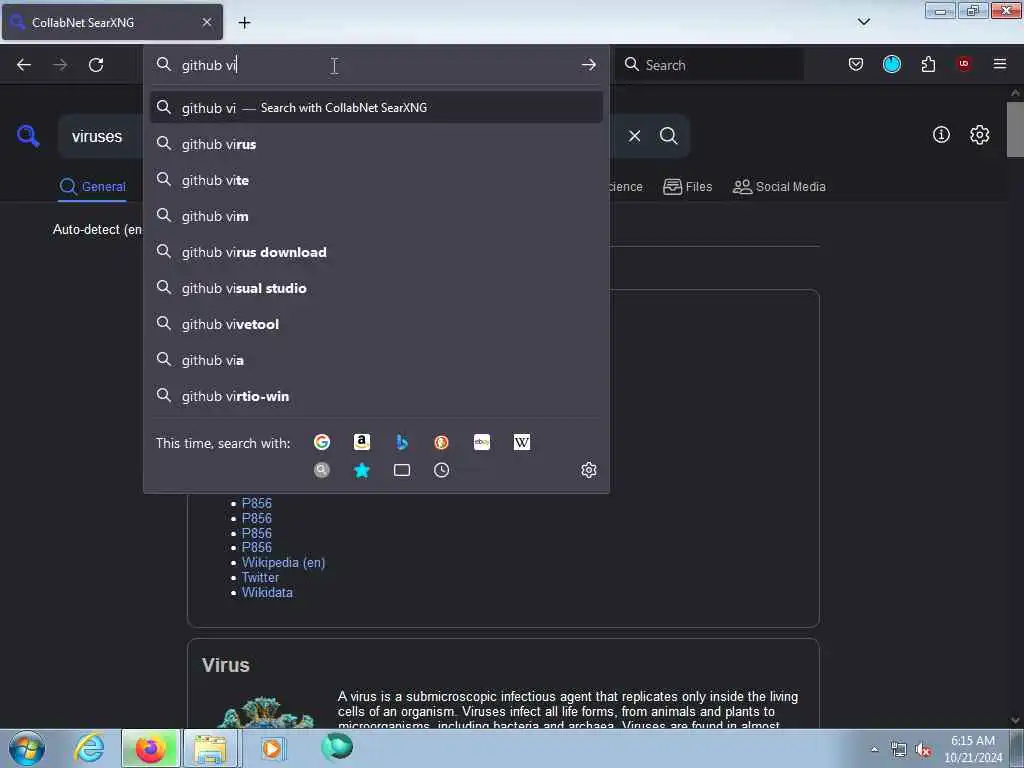Open a new tab with plus button
This screenshot has height=768, width=1024.
tap(244, 22)
